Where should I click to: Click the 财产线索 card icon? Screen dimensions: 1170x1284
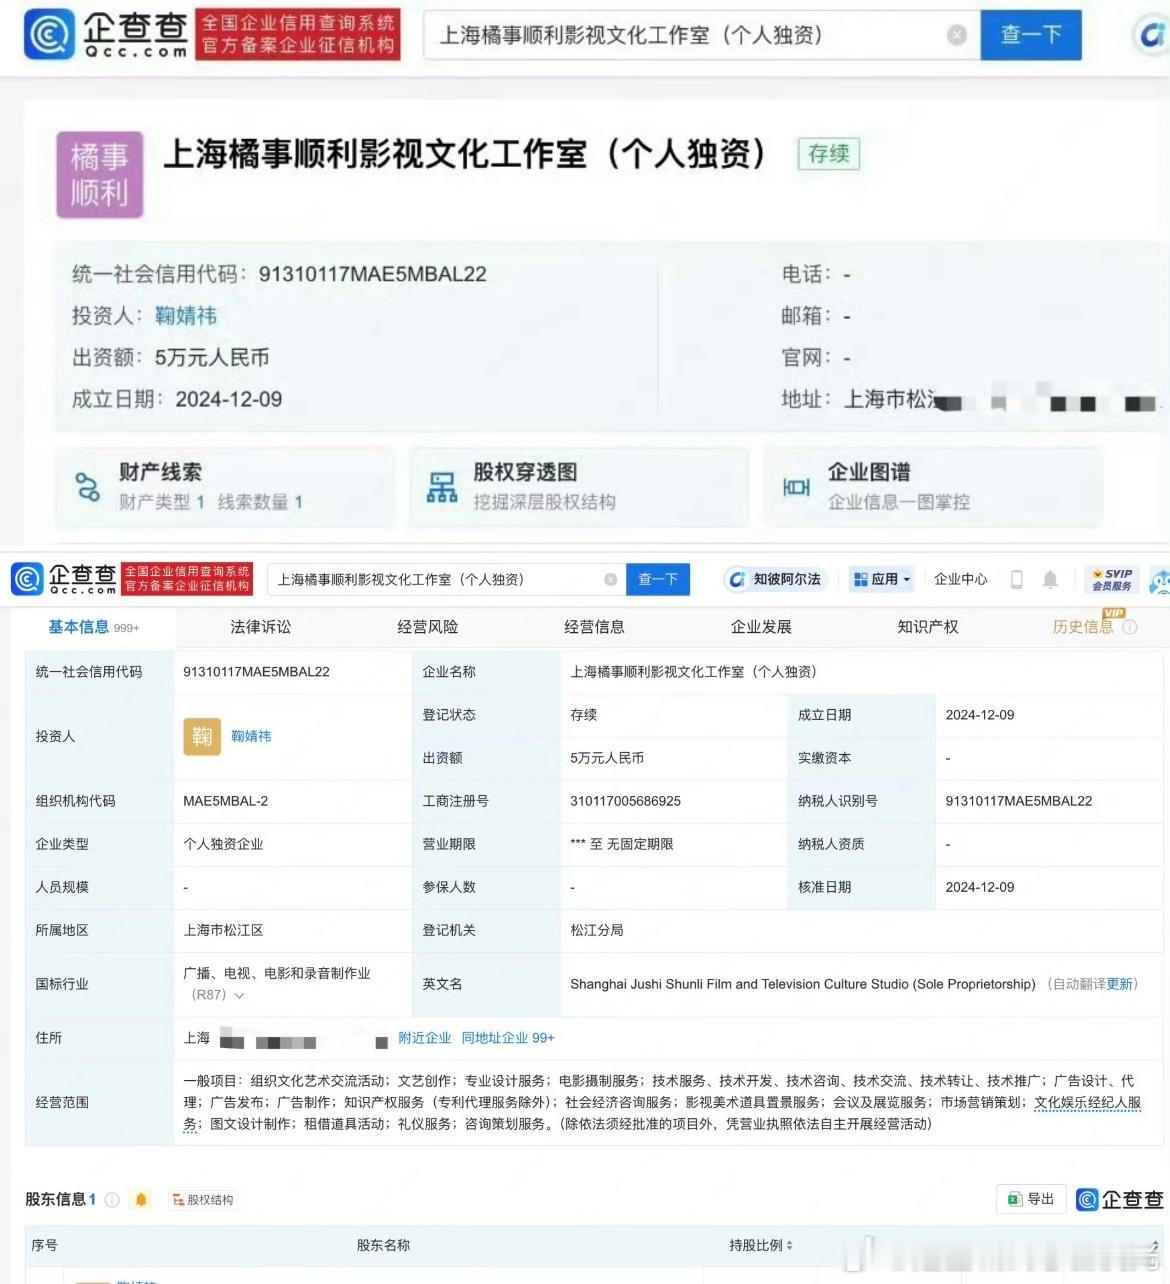point(88,487)
